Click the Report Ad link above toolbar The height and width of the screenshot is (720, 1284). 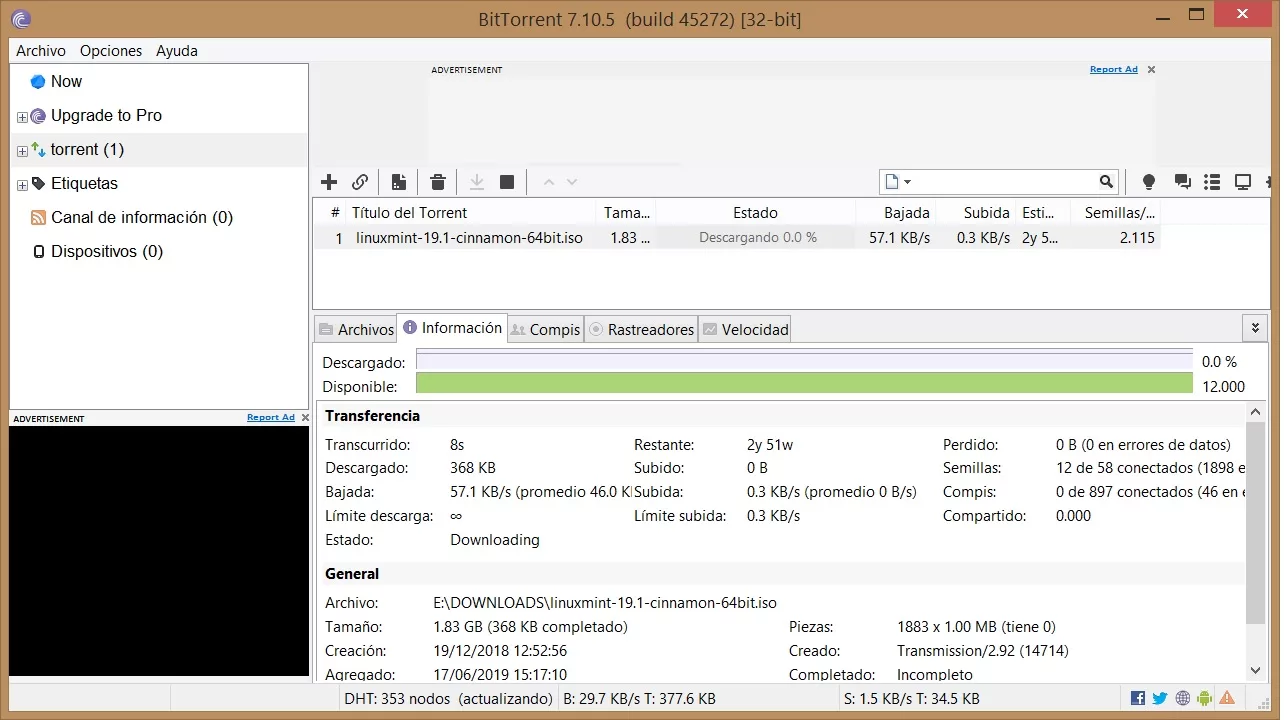click(1113, 70)
